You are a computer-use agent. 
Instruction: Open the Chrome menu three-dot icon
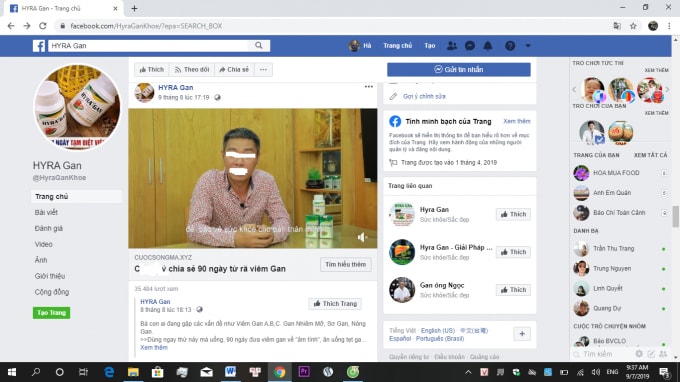pos(669,26)
